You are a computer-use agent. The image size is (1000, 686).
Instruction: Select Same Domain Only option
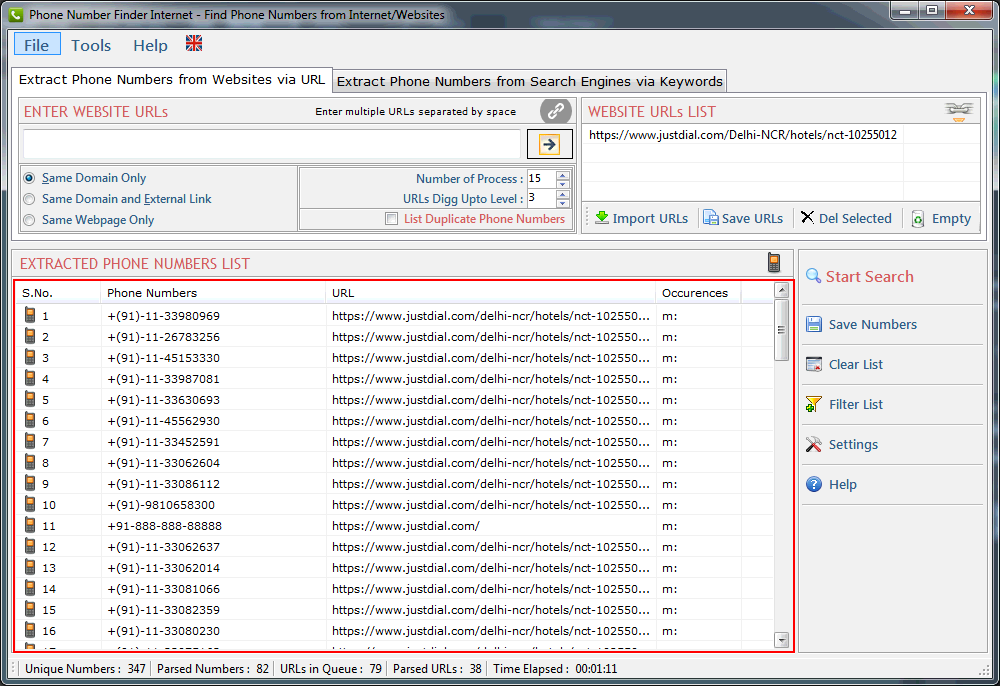[29, 178]
